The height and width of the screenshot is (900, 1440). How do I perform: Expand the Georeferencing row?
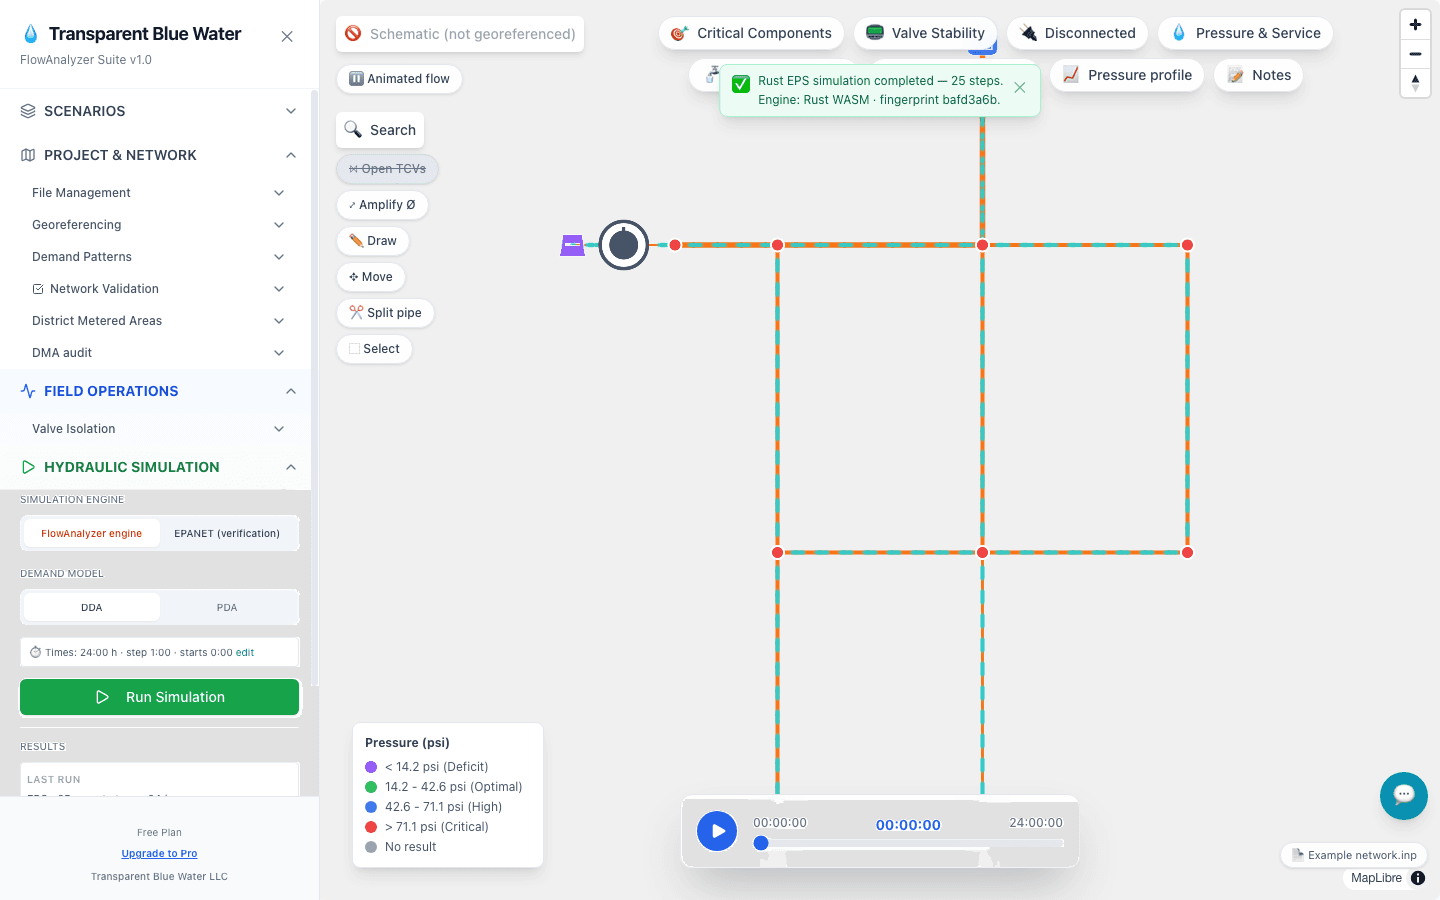(x=158, y=225)
